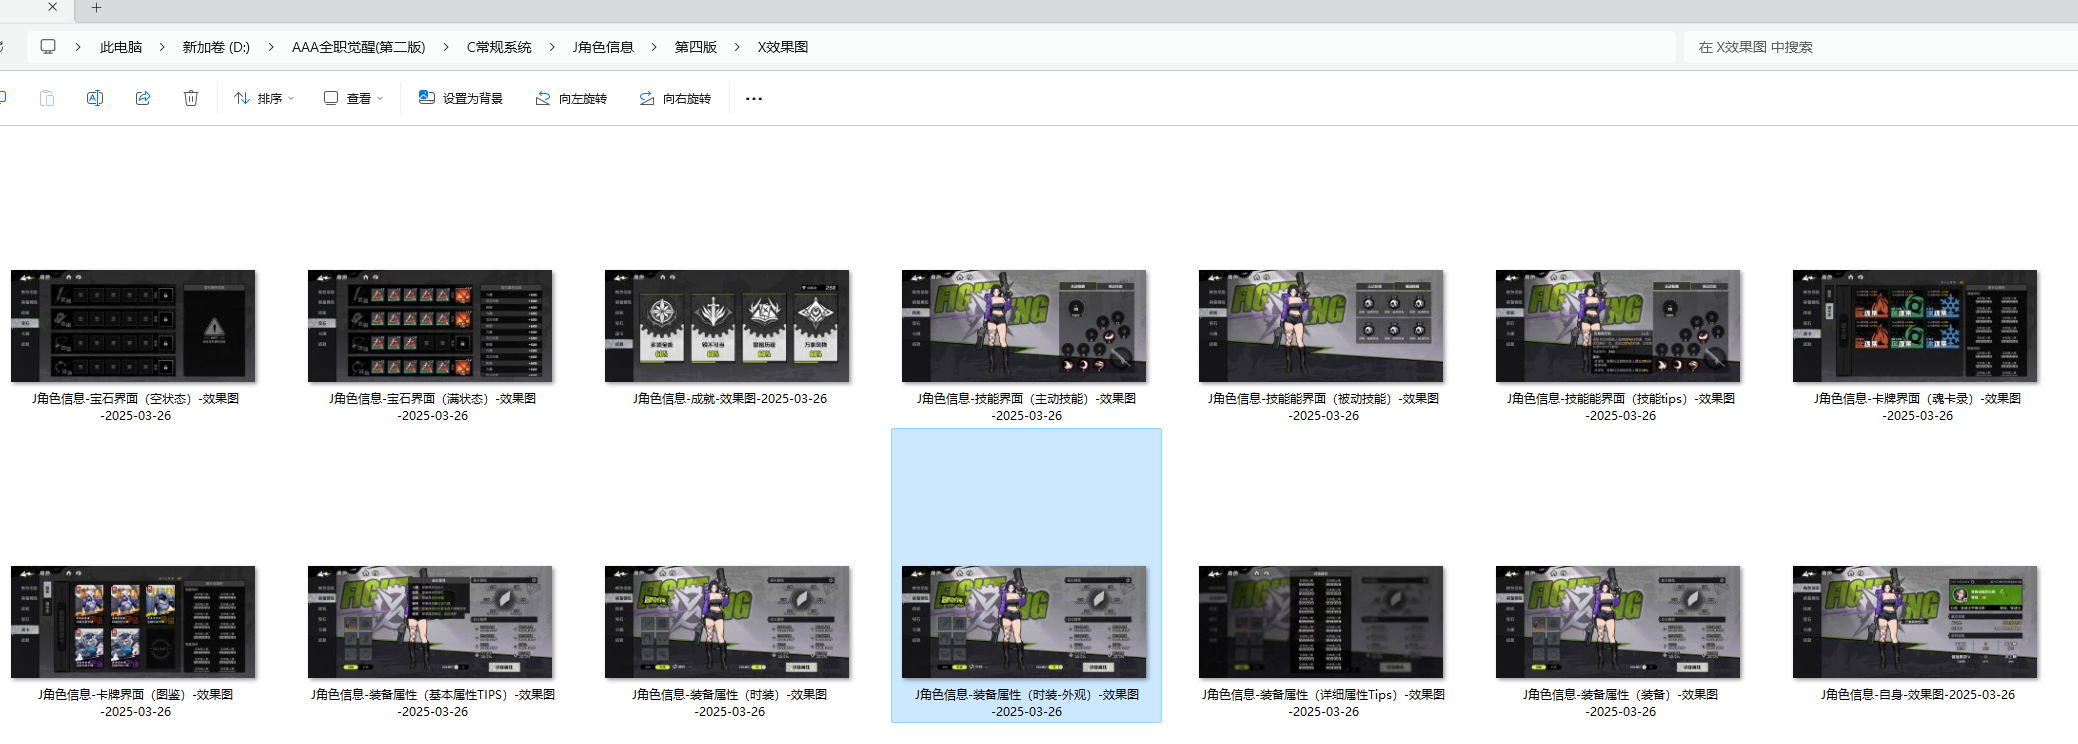Viewport: 2078px width, 744px height.
Task: Select 宝石界面（满状态）thumbnail
Action: pos(430,326)
